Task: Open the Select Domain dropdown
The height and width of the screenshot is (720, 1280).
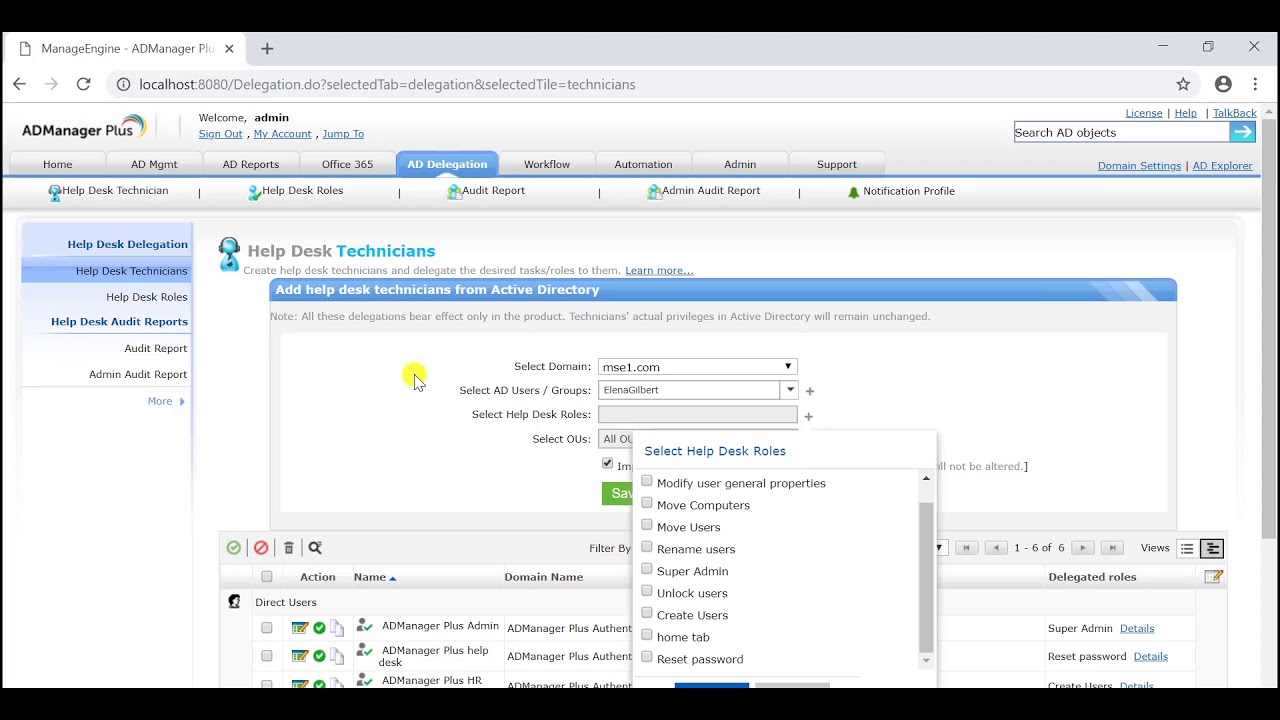Action: click(x=697, y=367)
